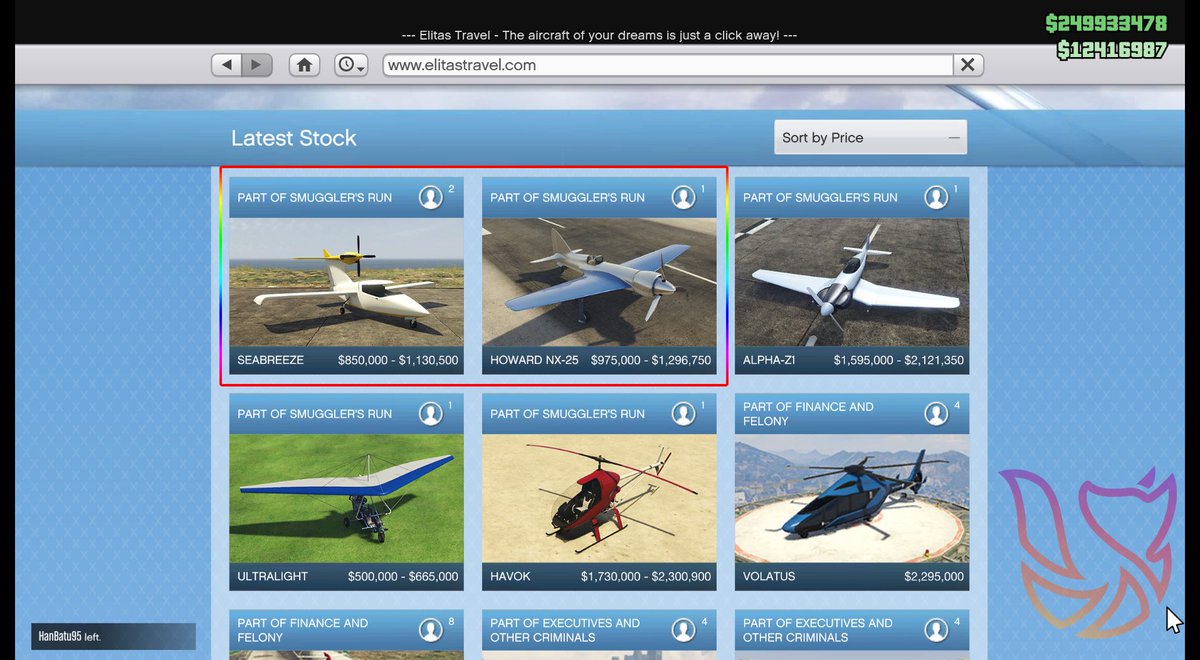Click the player icon on Volatus card
Viewport: 1200px width, 660px height.
click(937, 413)
